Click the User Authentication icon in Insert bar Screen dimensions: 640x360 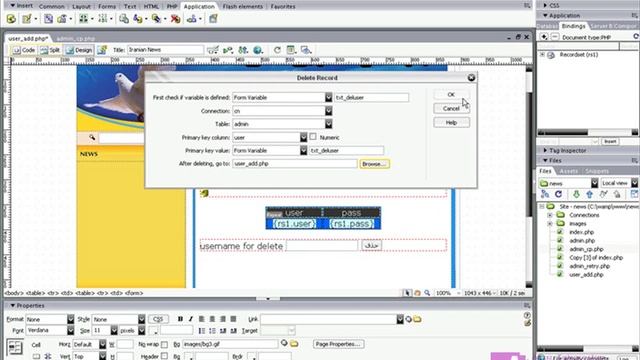191,19
